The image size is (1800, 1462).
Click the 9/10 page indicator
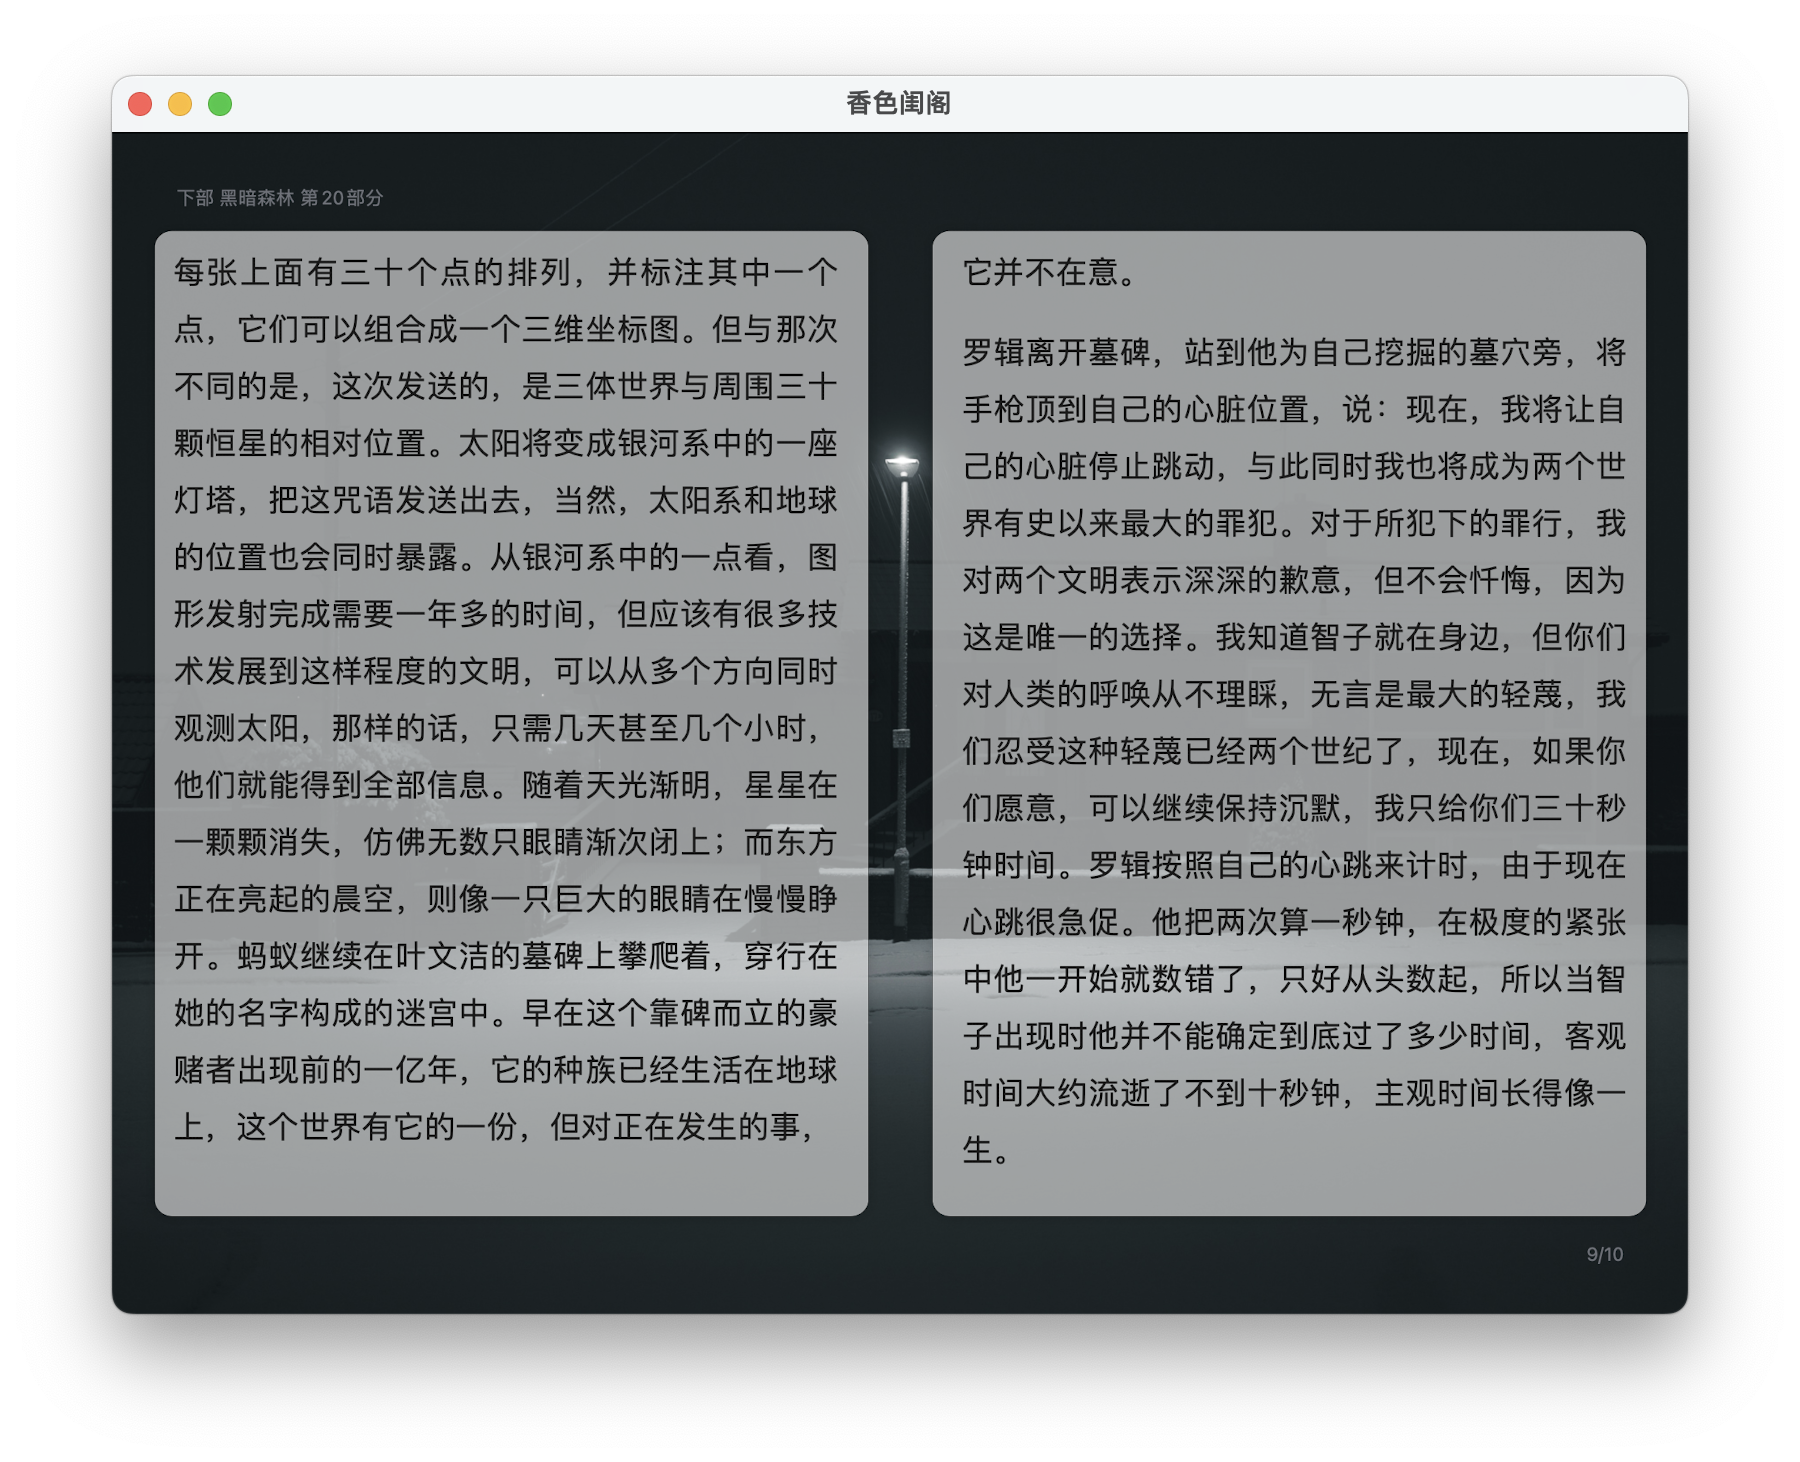pos(1604,1254)
